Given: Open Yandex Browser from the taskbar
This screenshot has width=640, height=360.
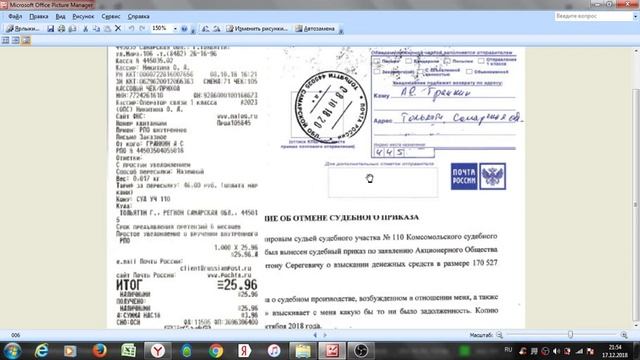Looking at the screenshot, I should click(158, 351).
